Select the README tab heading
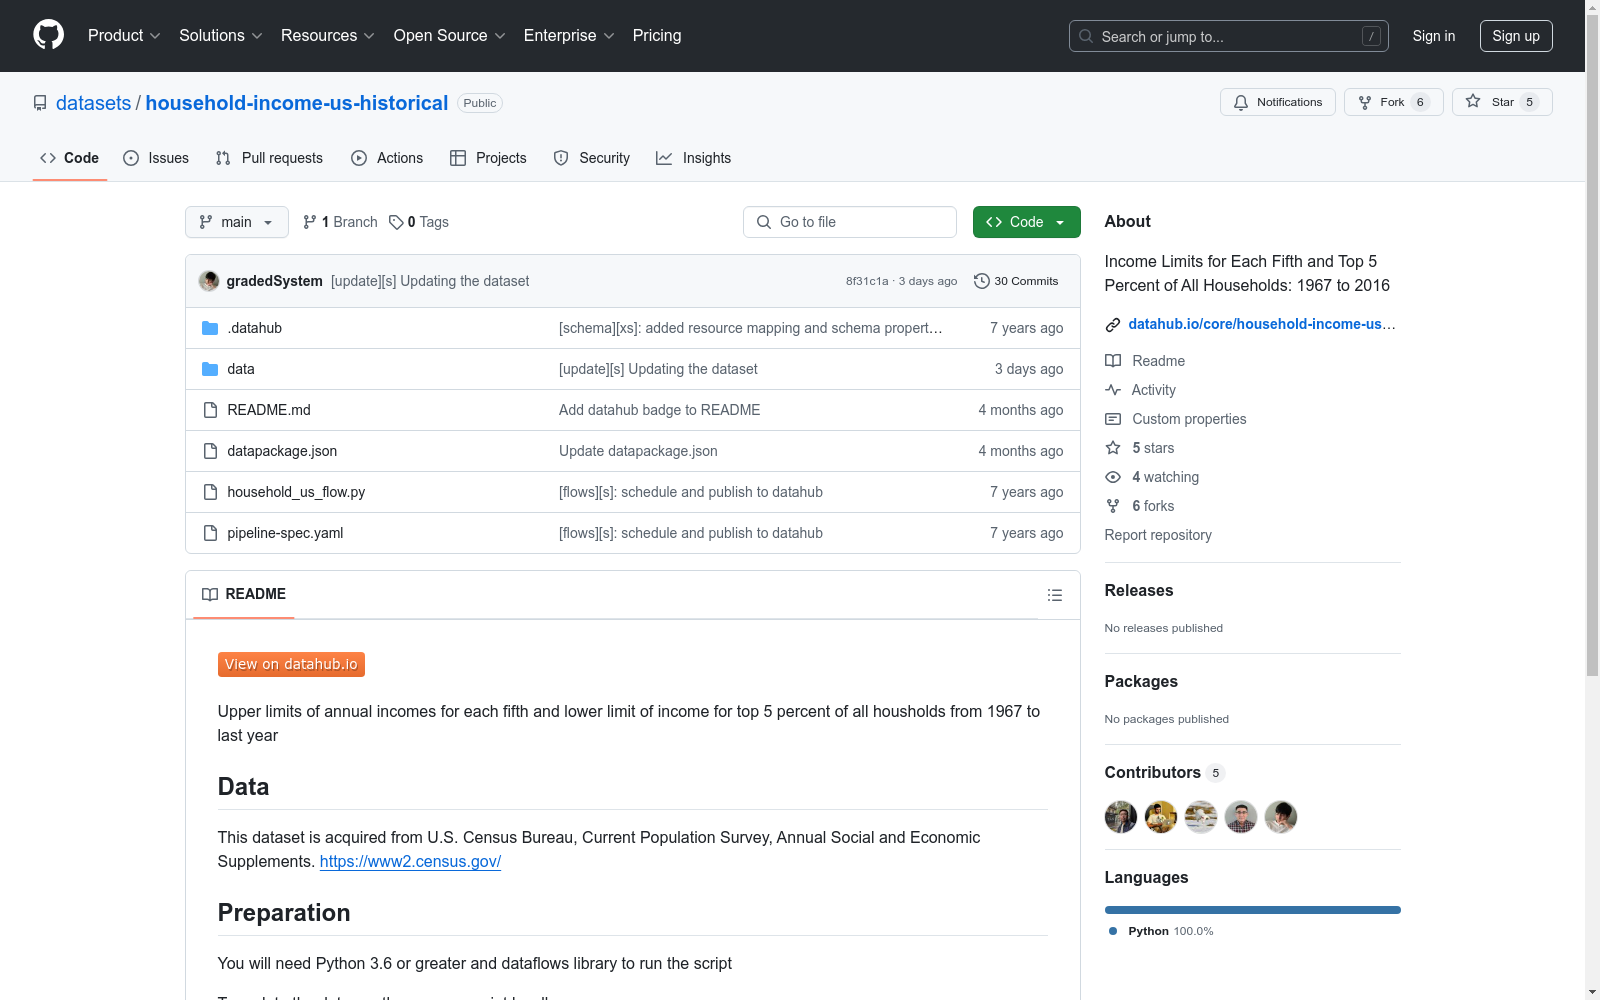 click(x=244, y=594)
